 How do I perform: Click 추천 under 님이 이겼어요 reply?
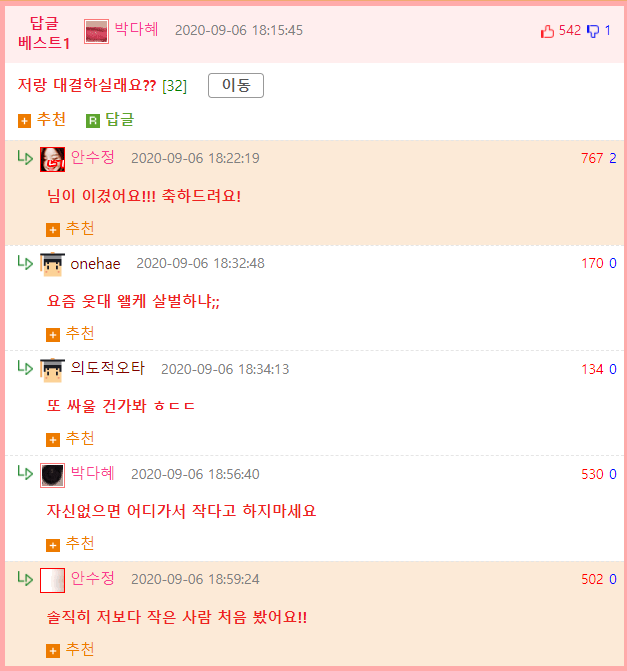pos(80,229)
